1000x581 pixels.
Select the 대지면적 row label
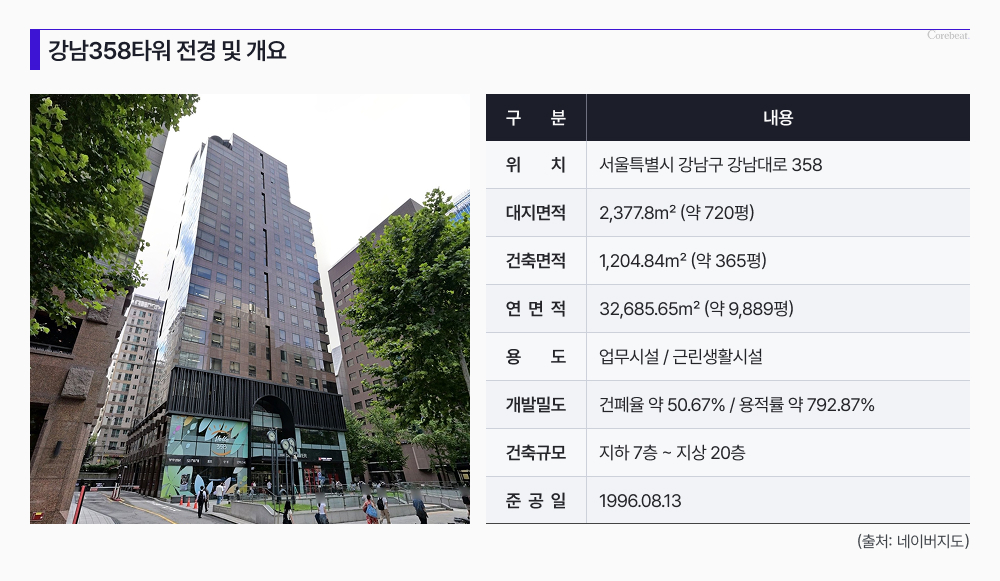pyautogui.click(x=536, y=213)
